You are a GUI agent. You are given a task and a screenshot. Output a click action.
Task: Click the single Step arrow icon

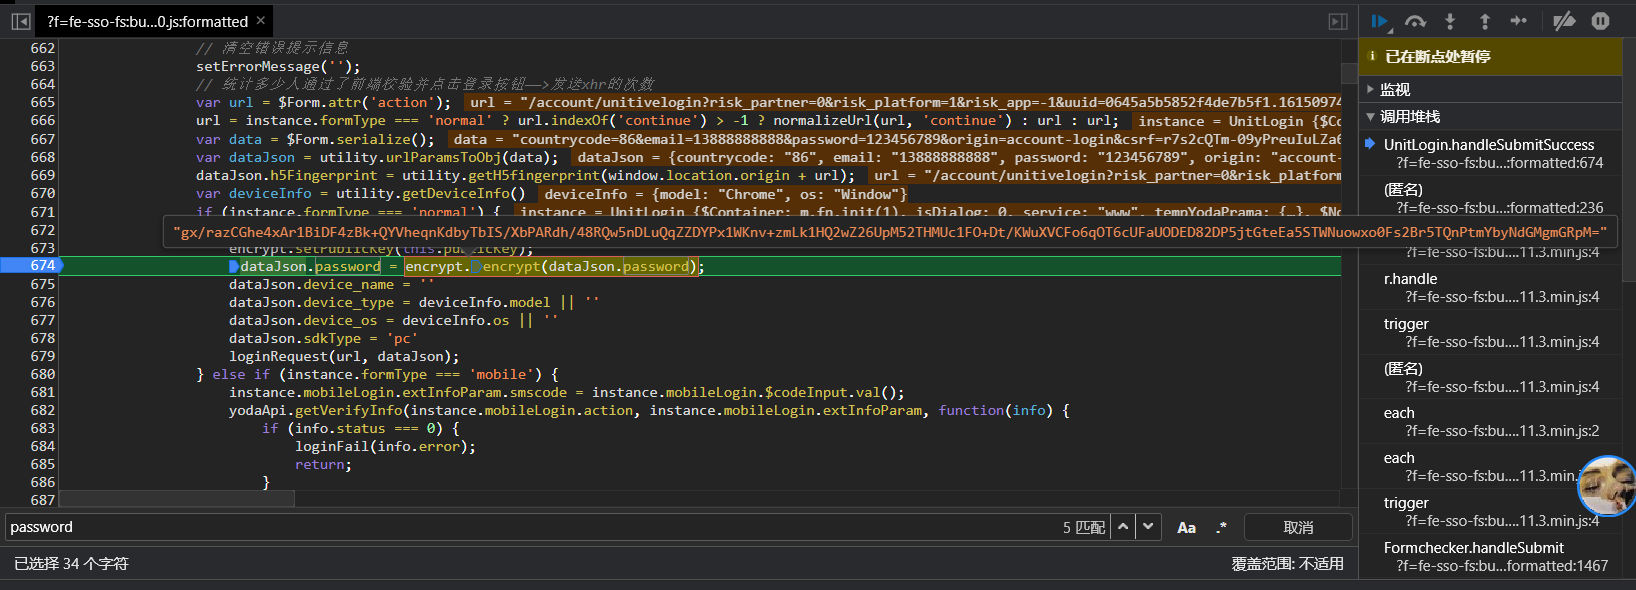tap(1518, 21)
